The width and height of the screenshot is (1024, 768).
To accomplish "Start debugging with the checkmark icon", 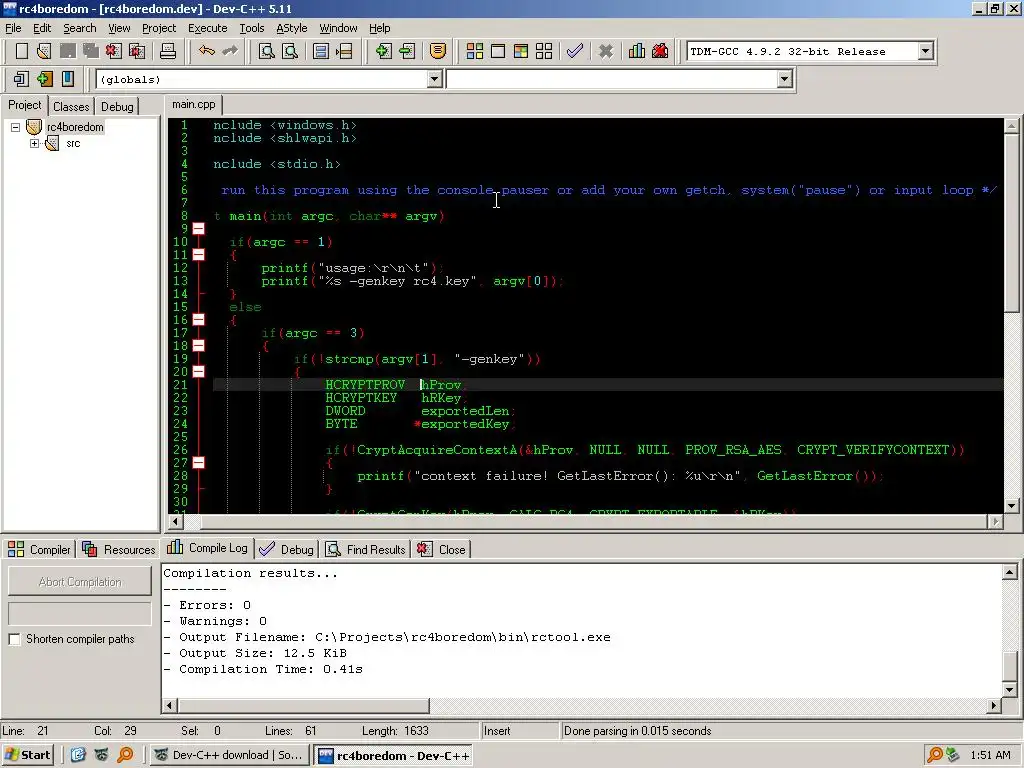I will click(575, 51).
